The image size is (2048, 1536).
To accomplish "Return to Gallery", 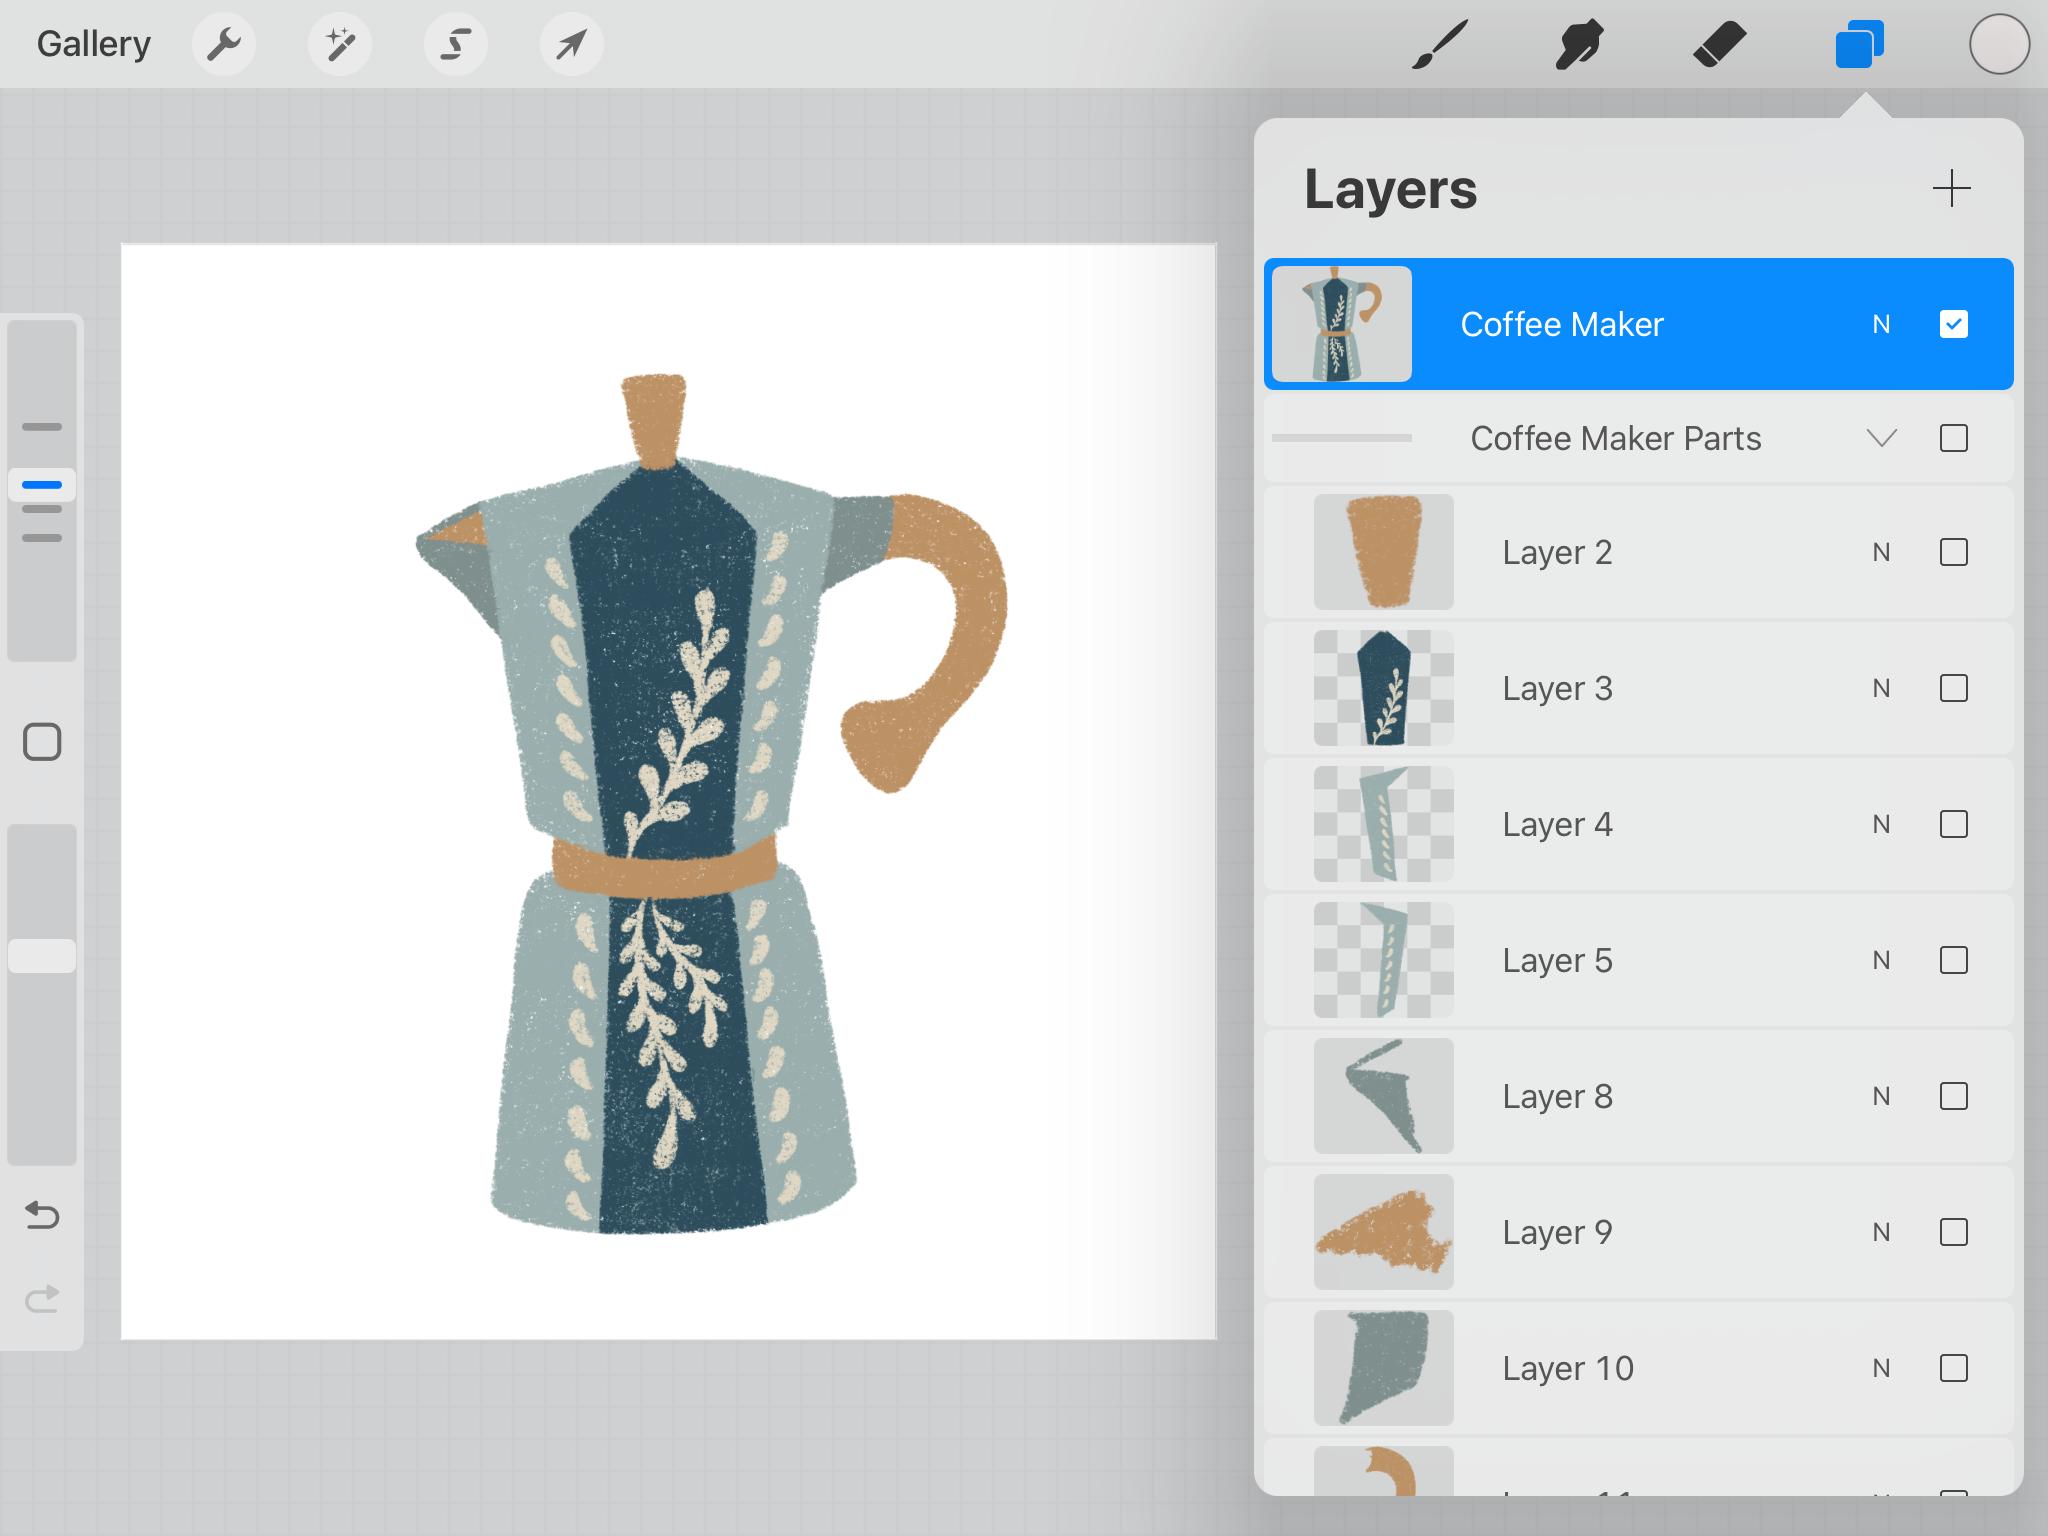I will pos(93,44).
